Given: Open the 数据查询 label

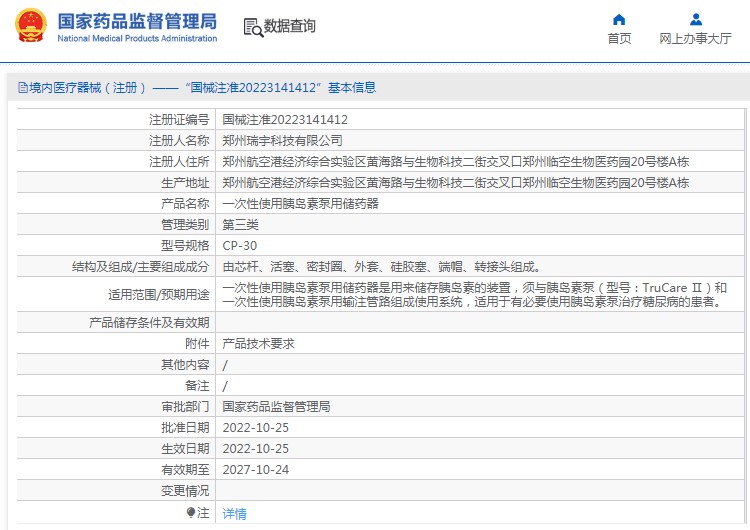Looking at the screenshot, I should [290, 26].
